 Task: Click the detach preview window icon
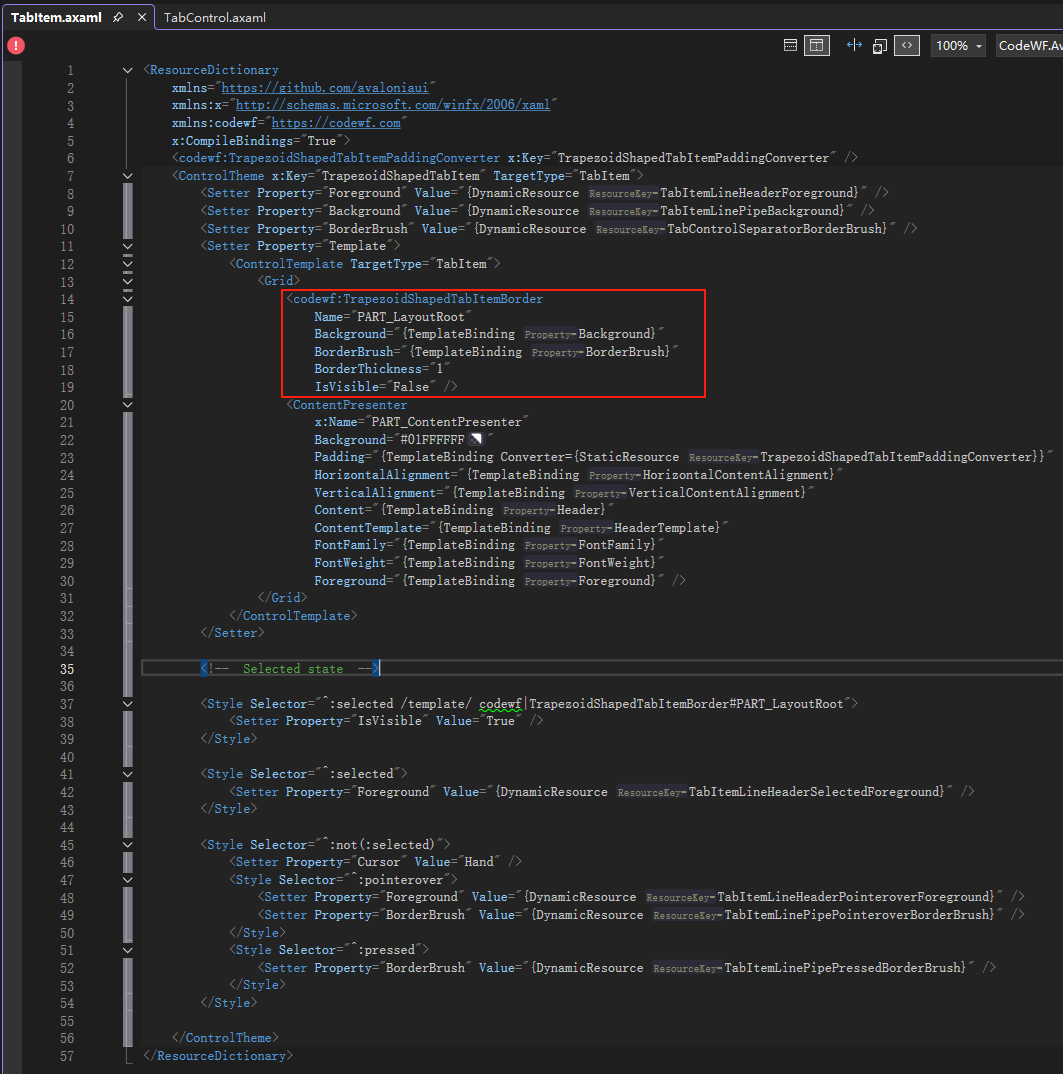point(879,46)
